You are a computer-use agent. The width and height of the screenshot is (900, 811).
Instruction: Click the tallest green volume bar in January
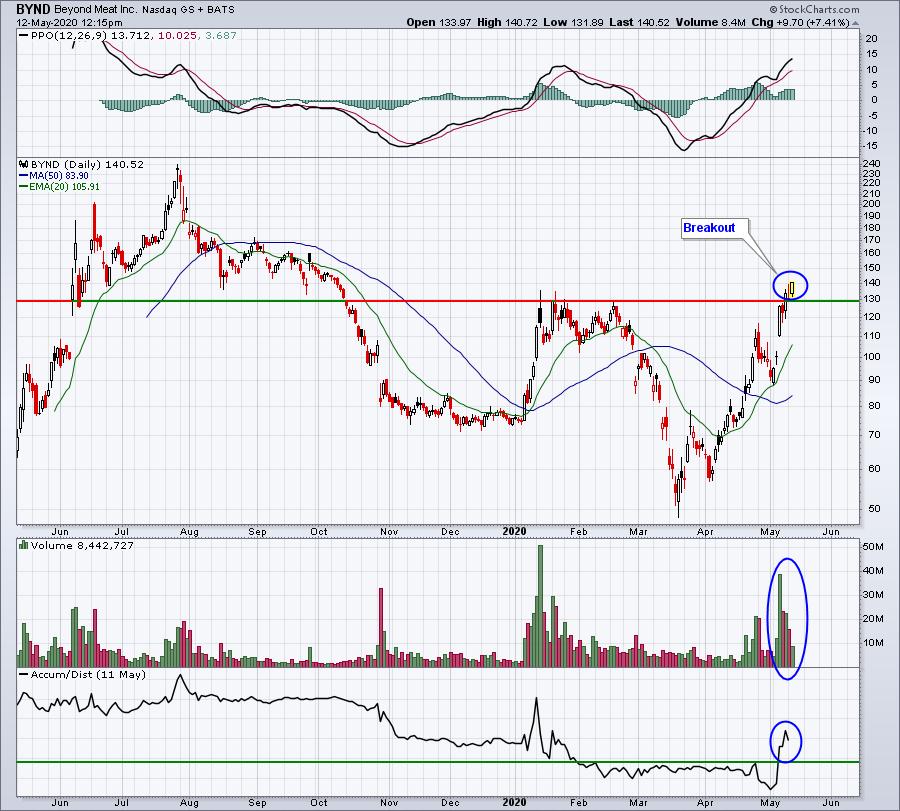(x=540, y=606)
